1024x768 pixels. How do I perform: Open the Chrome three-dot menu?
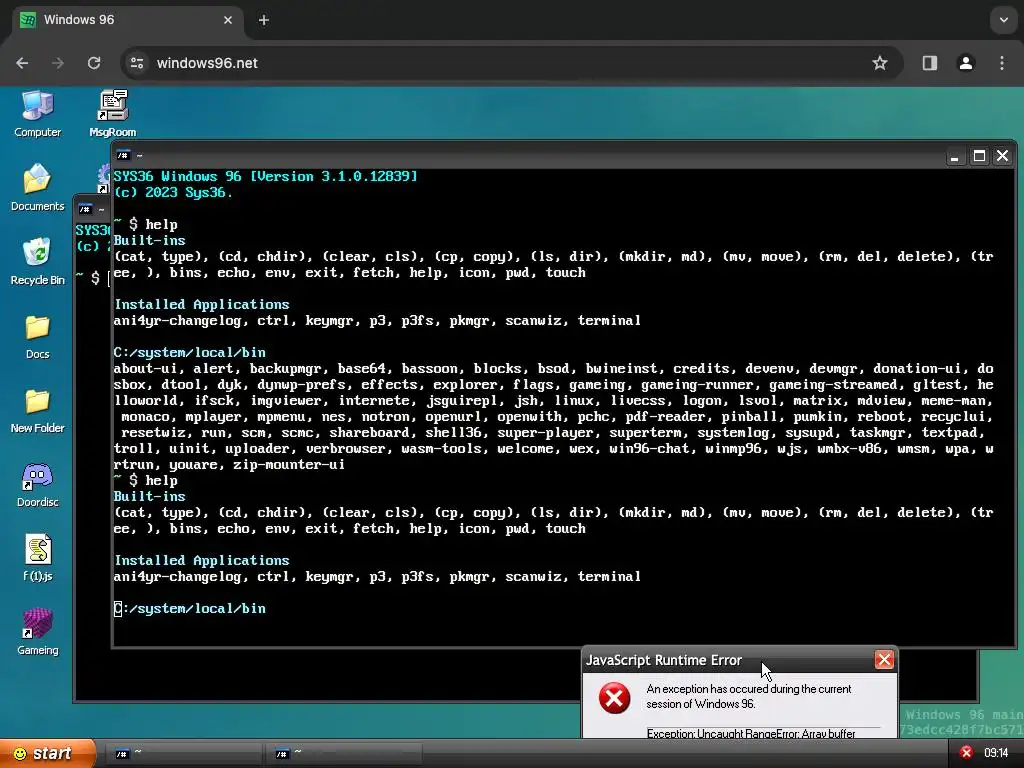[1002, 63]
